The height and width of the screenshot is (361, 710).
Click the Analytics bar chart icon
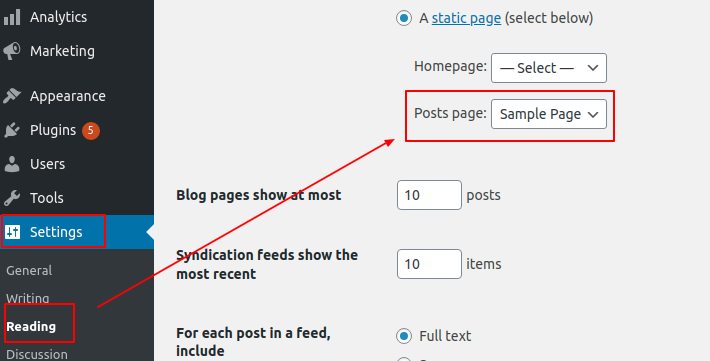coord(12,17)
